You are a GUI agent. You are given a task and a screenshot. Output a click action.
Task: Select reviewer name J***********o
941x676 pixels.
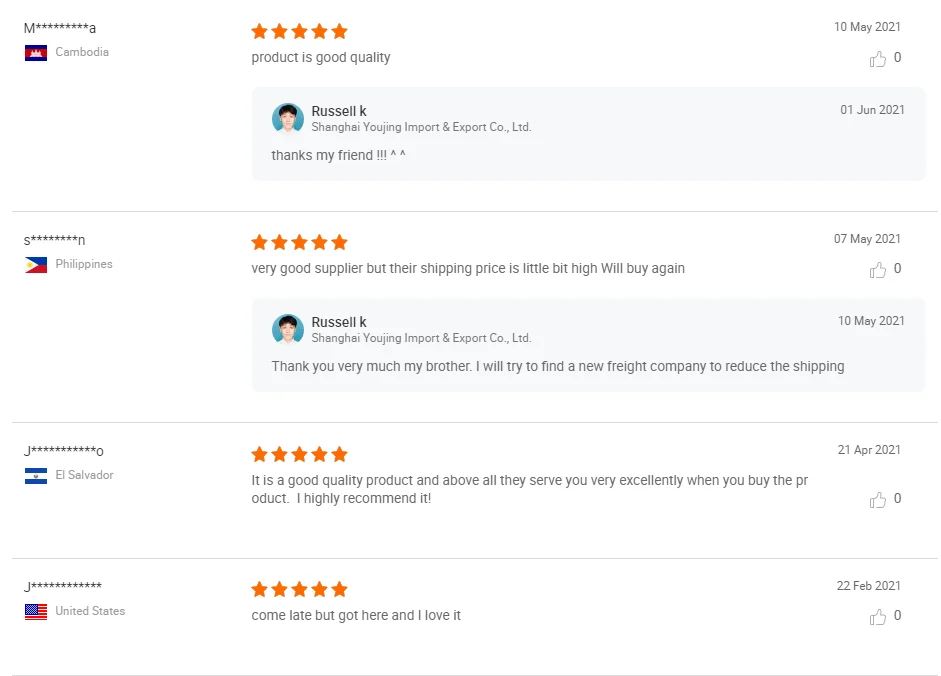64,451
